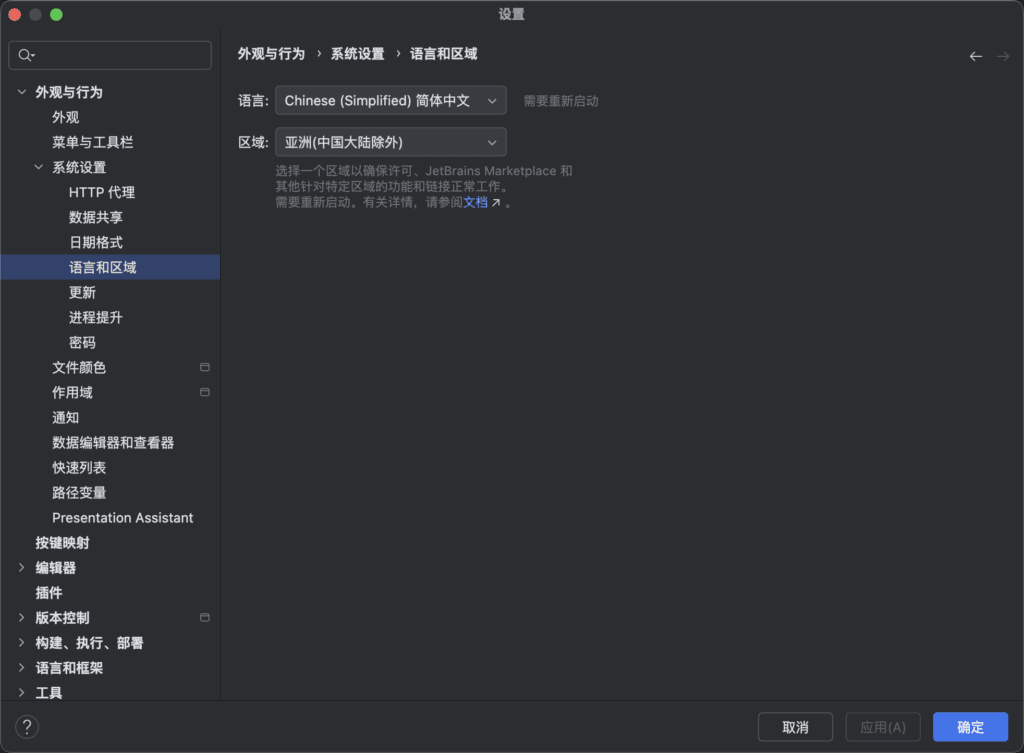Click project-level icon beside 版本控制
The height and width of the screenshot is (753, 1024).
205,617
